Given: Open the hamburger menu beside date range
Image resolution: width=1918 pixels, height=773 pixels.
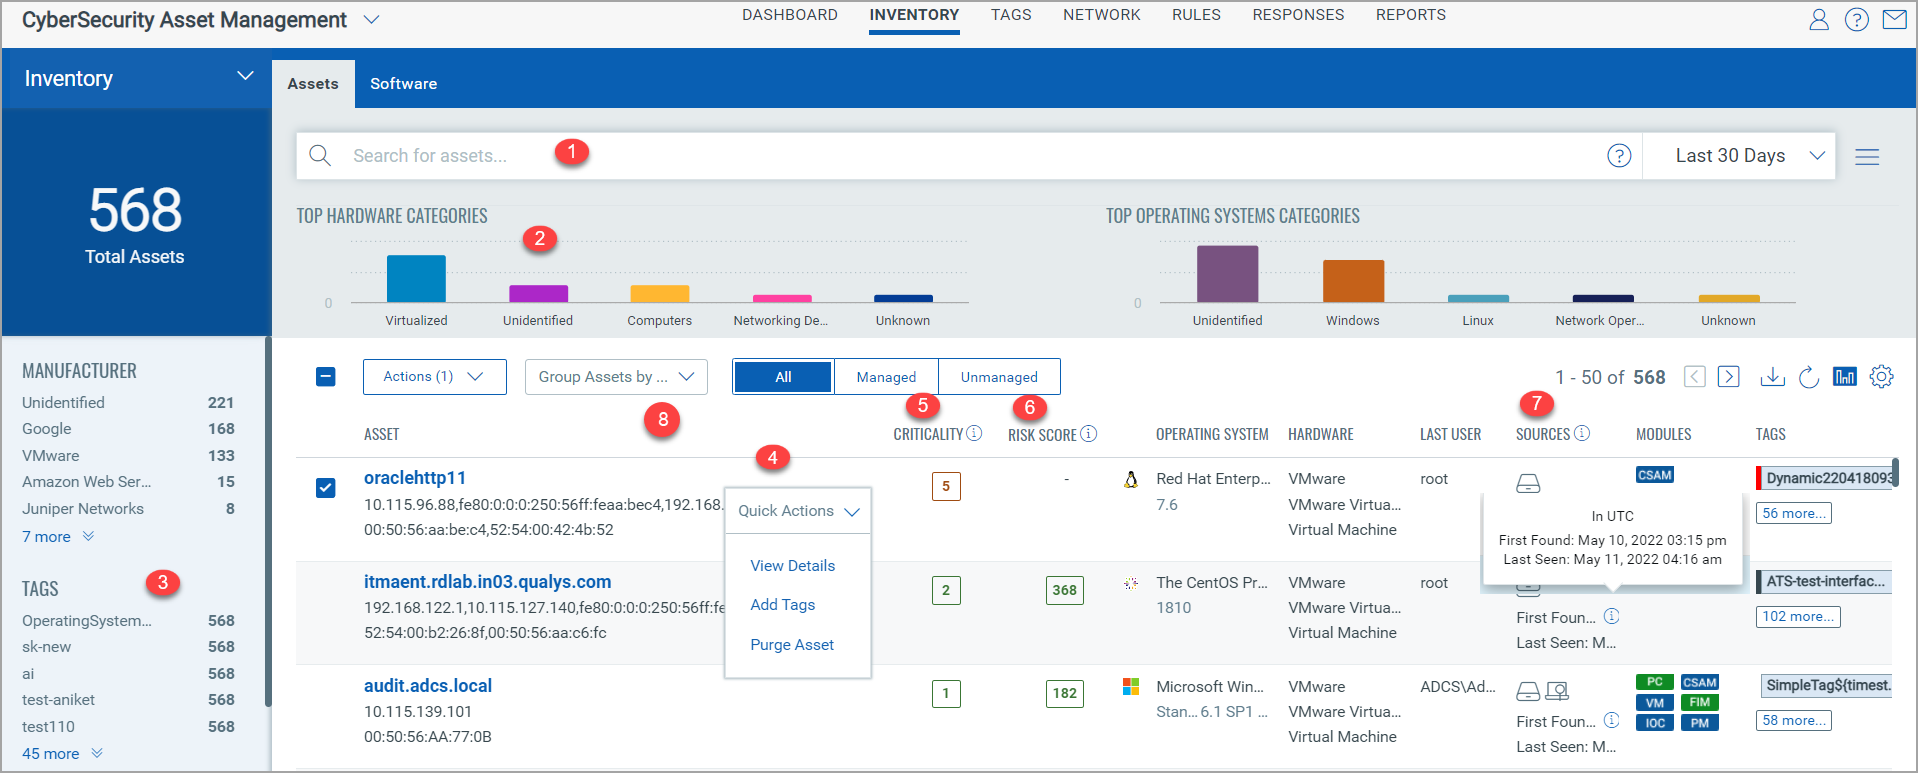Looking at the screenshot, I should pos(1867,157).
